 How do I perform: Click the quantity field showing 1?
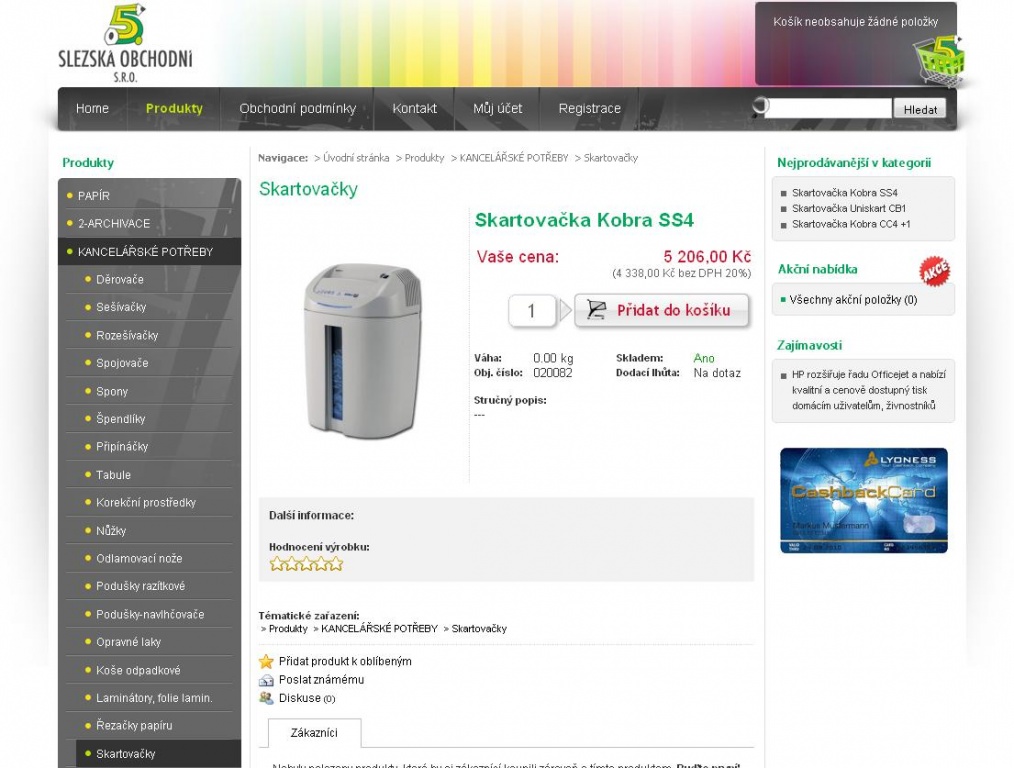tap(532, 311)
